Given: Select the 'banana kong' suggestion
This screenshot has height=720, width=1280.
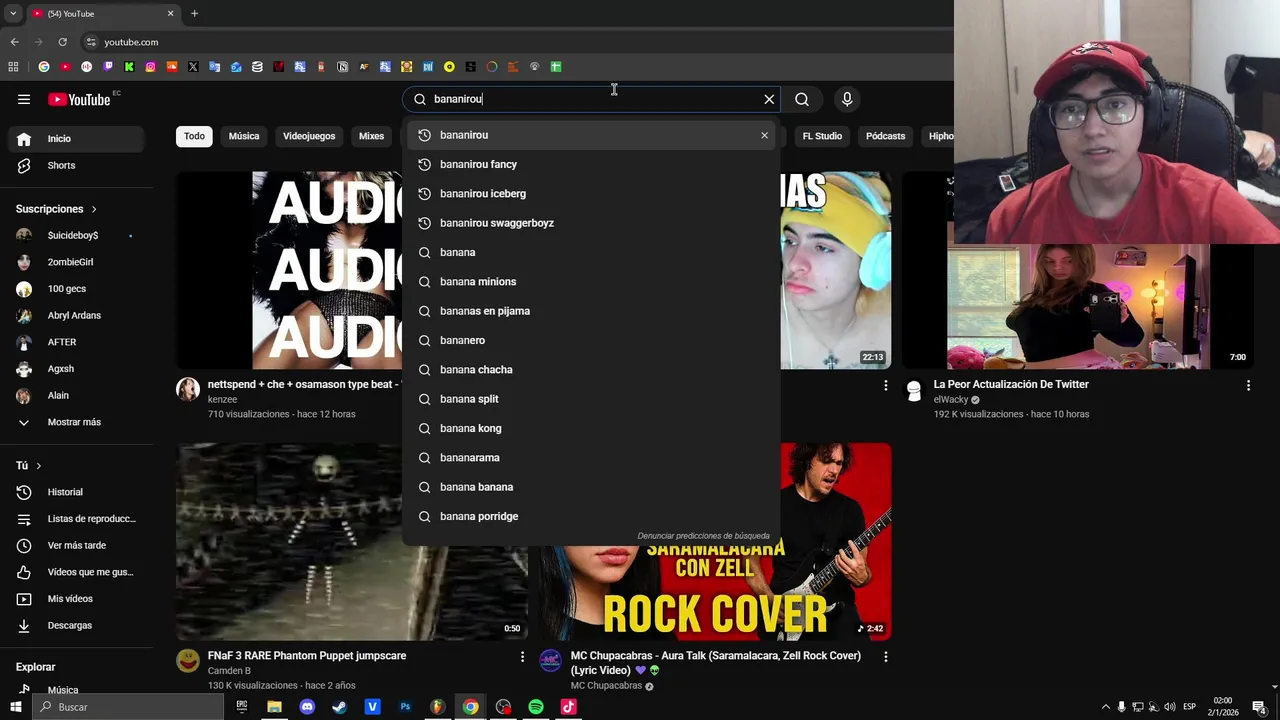Looking at the screenshot, I should 590,428.
